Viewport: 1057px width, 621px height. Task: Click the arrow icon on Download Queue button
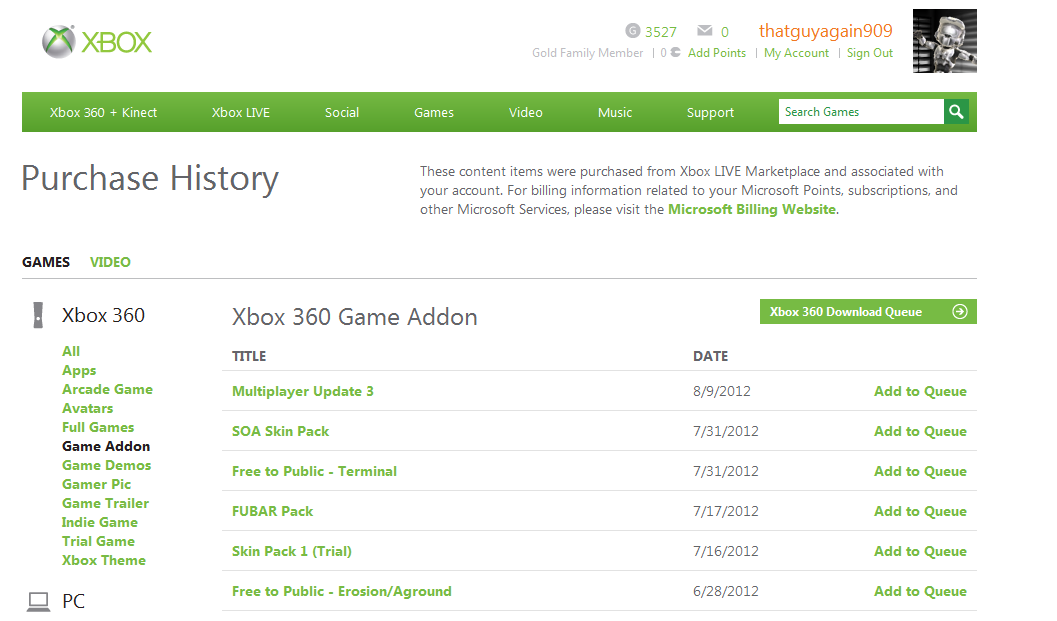point(959,312)
